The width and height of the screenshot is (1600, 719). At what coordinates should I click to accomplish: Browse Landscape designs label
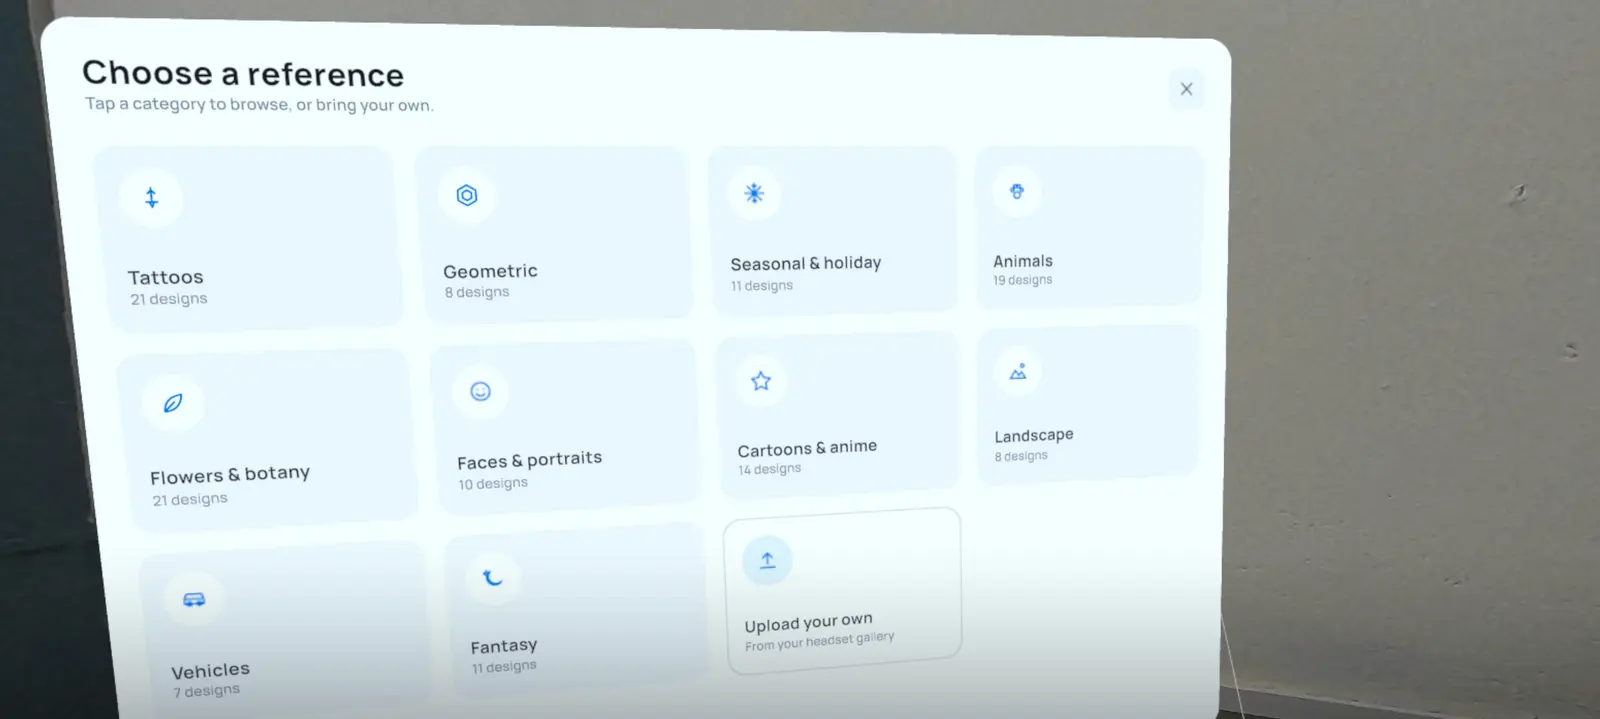pos(1034,435)
